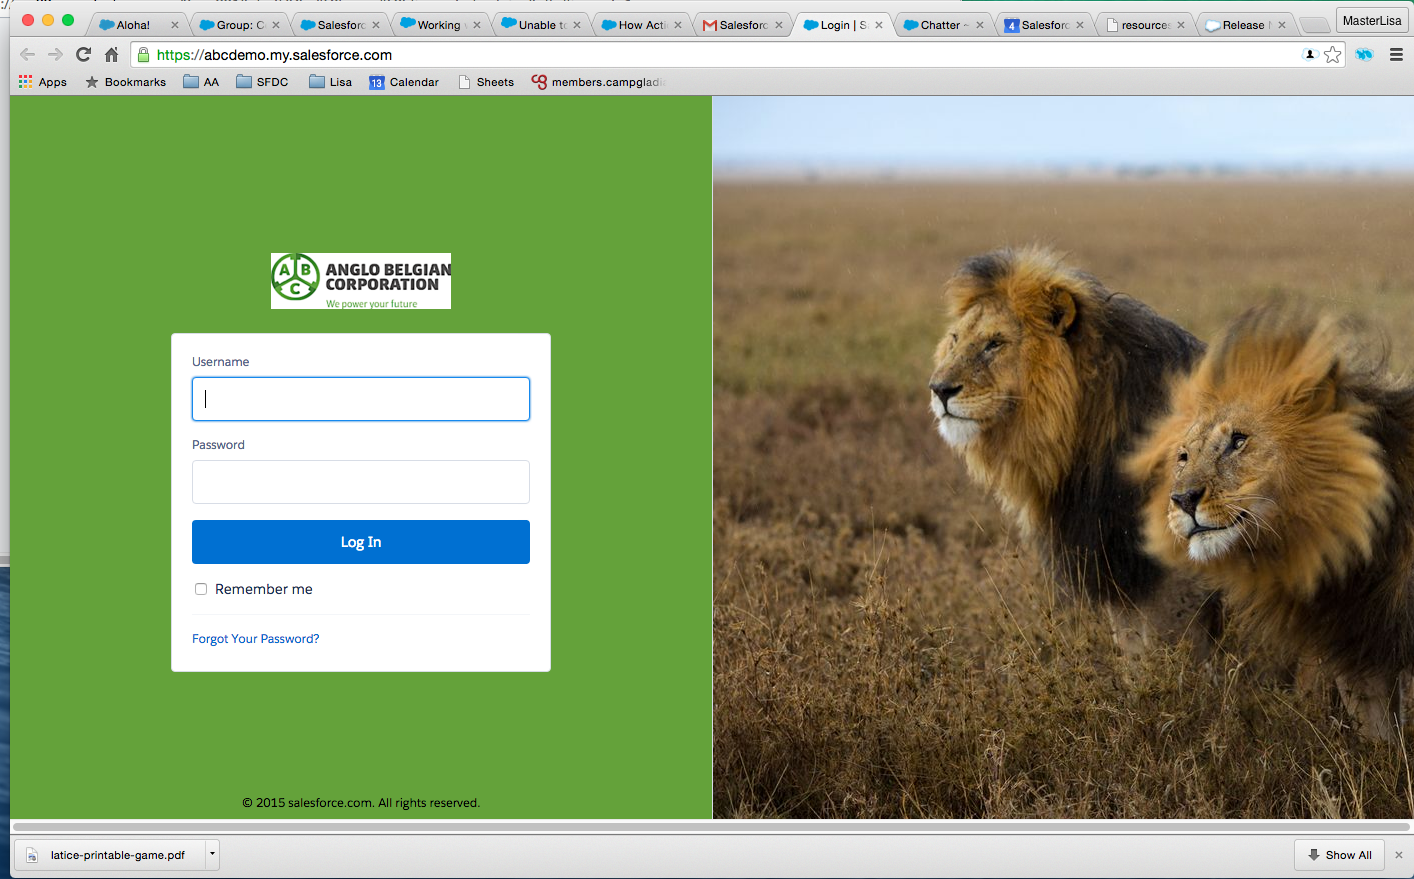Reload the Salesforce login page

click(83, 55)
